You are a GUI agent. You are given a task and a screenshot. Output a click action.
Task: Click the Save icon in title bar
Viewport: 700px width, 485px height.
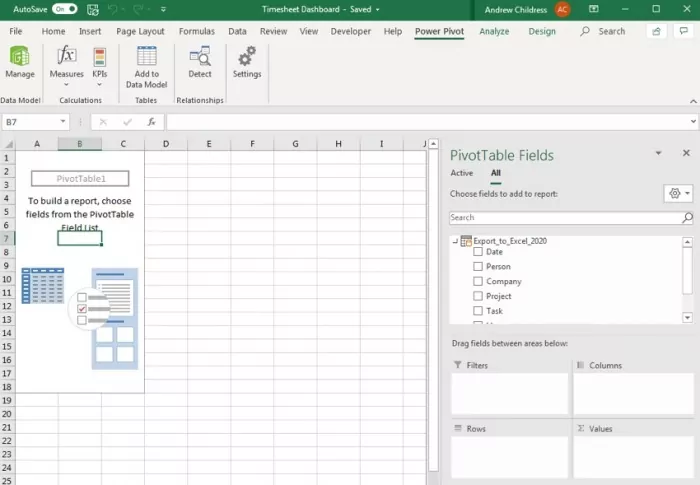point(93,9)
